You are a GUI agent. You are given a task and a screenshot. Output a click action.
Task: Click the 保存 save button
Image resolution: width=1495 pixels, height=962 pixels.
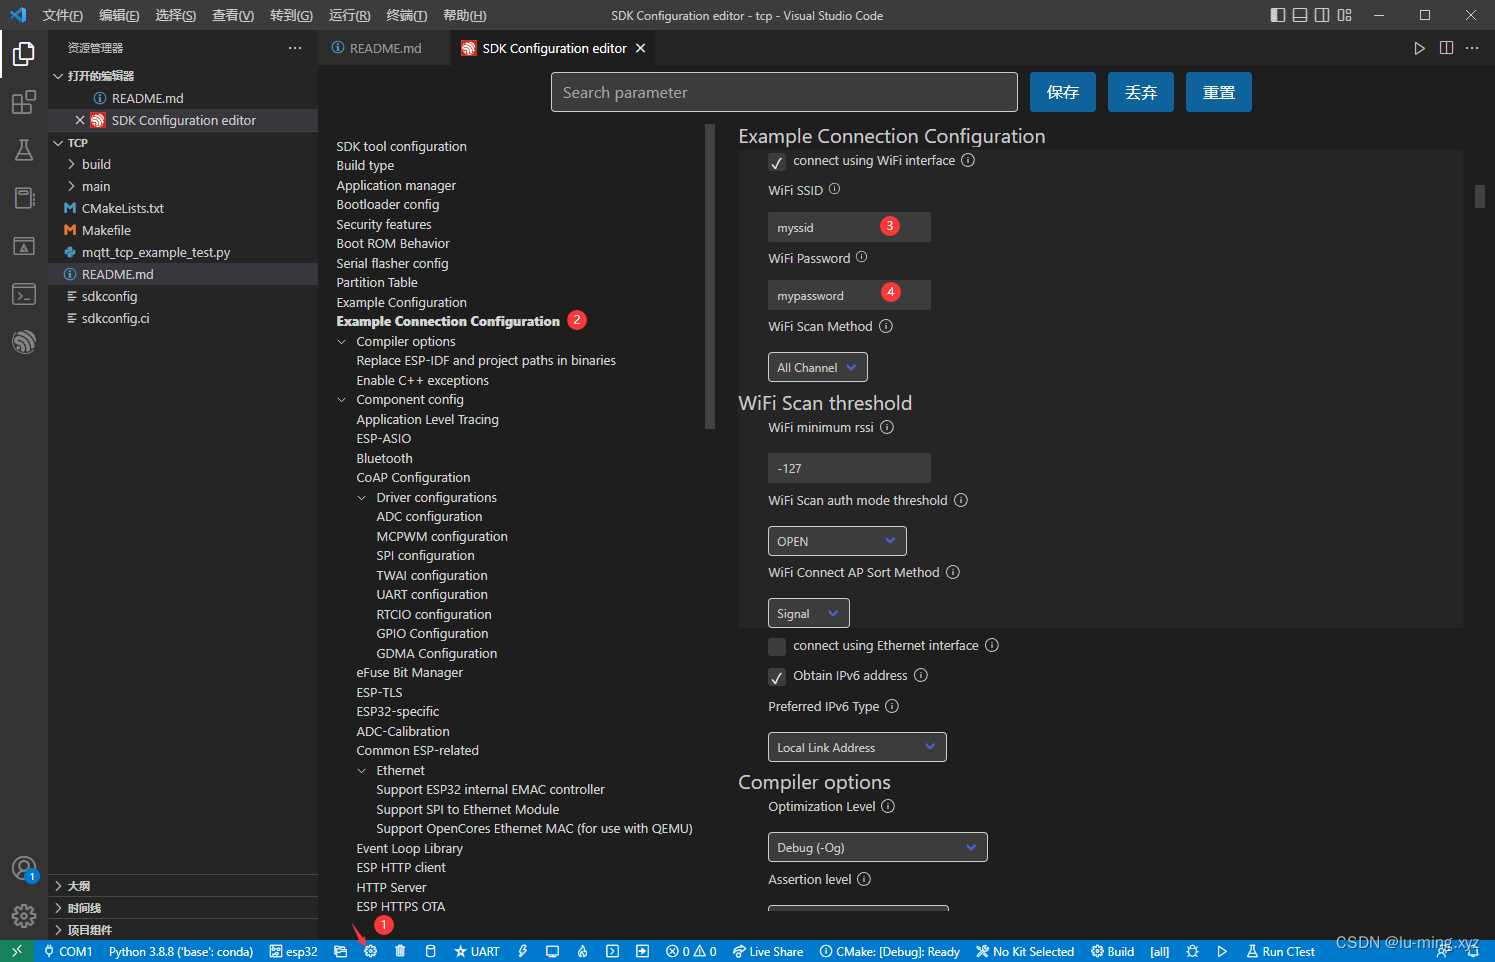pos(1063,92)
